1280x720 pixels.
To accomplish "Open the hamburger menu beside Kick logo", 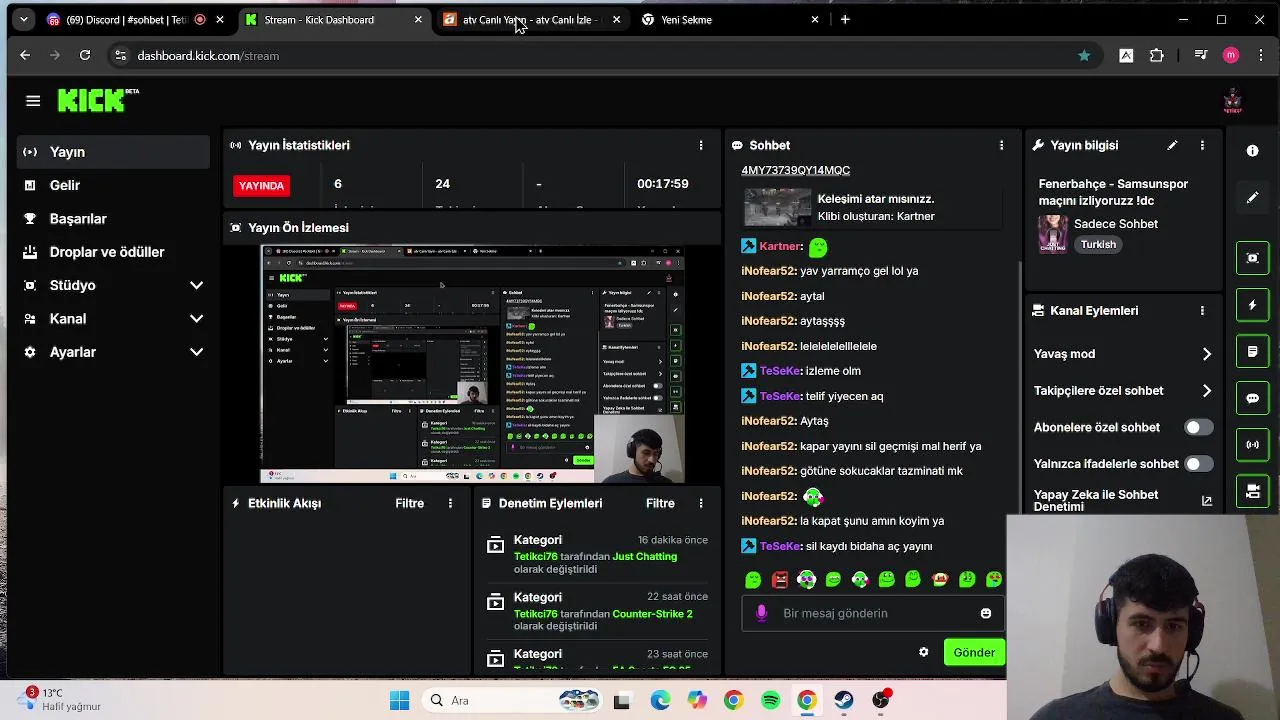I will tap(33, 101).
